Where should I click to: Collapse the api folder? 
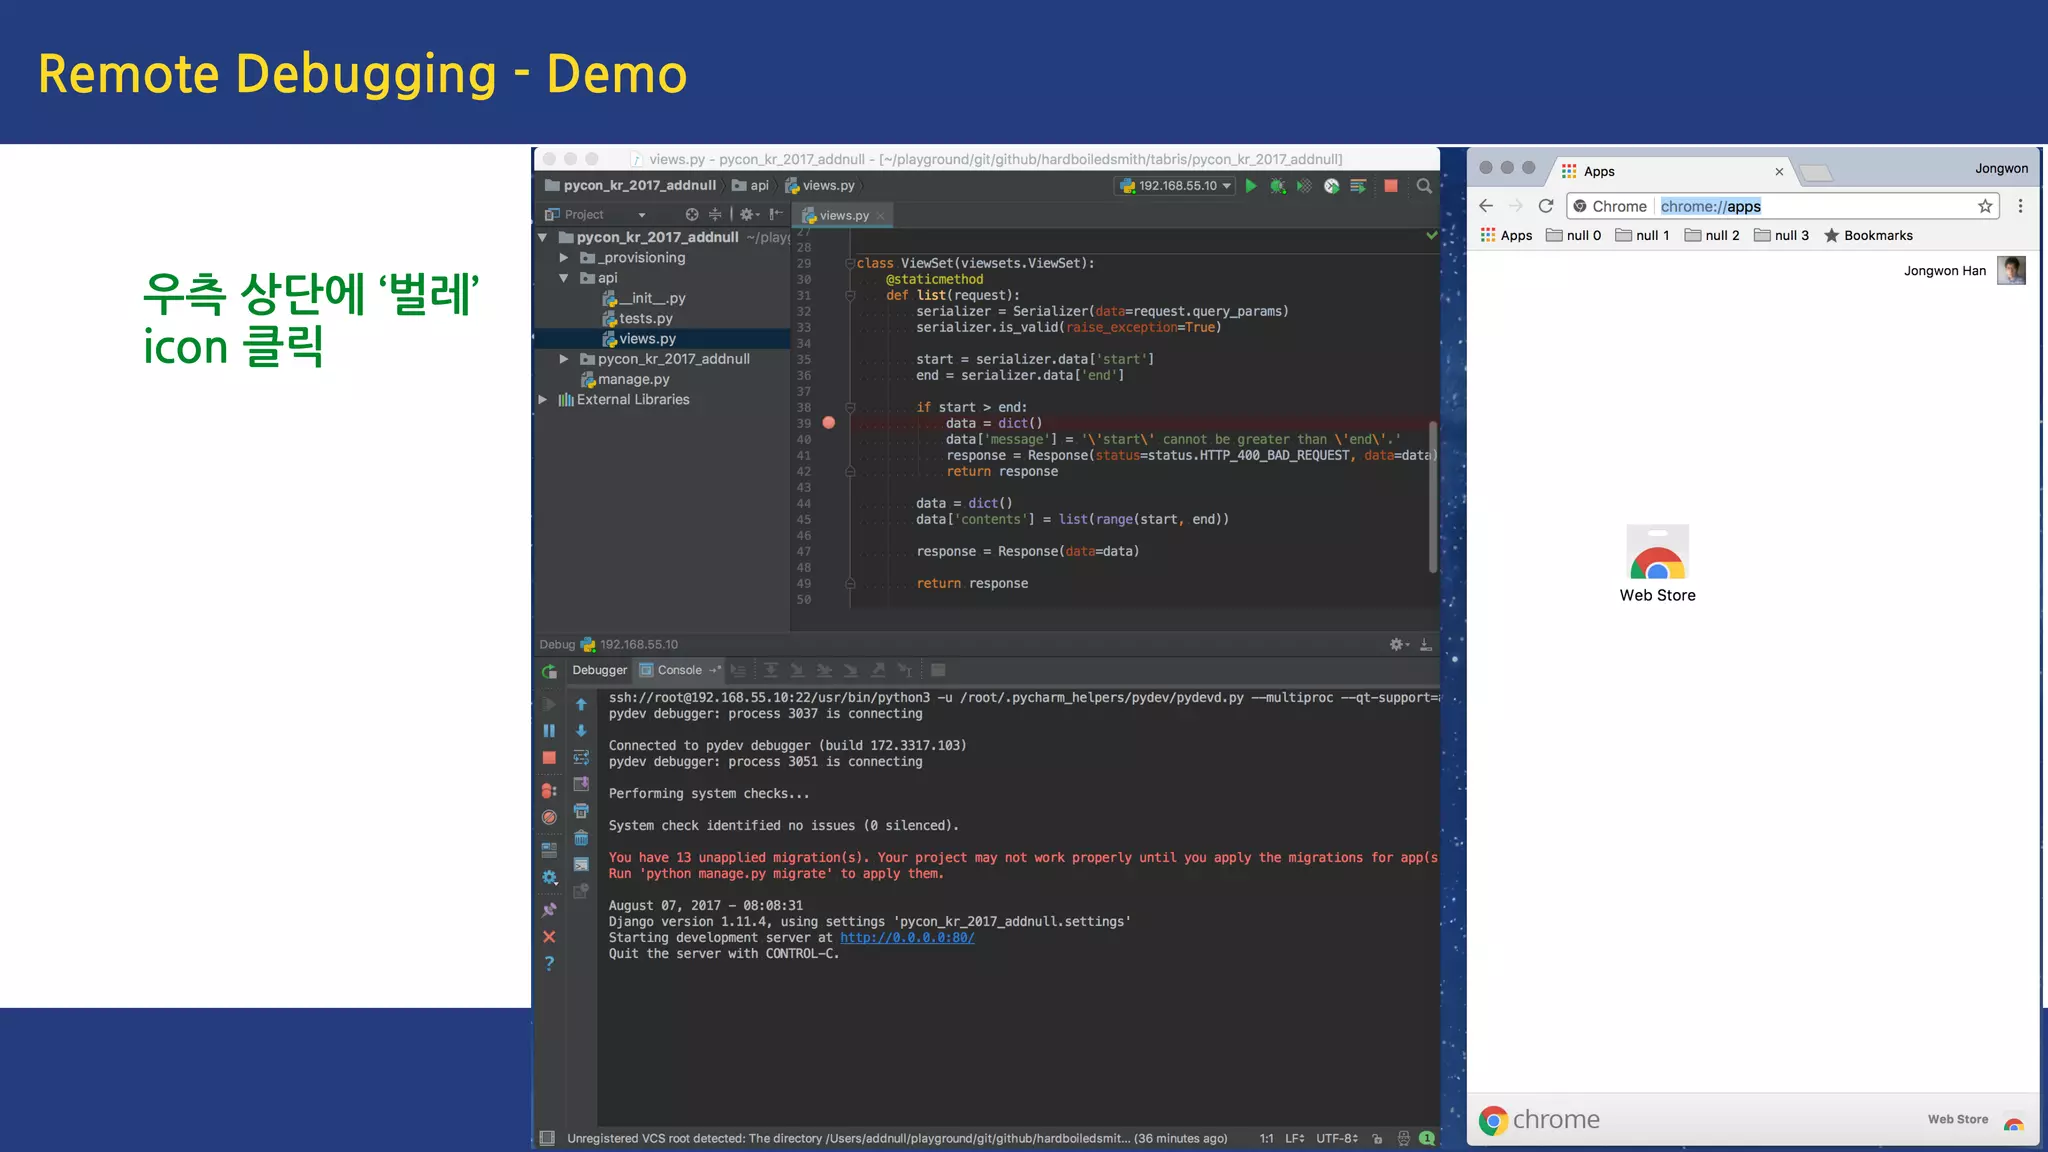point(564,279)
